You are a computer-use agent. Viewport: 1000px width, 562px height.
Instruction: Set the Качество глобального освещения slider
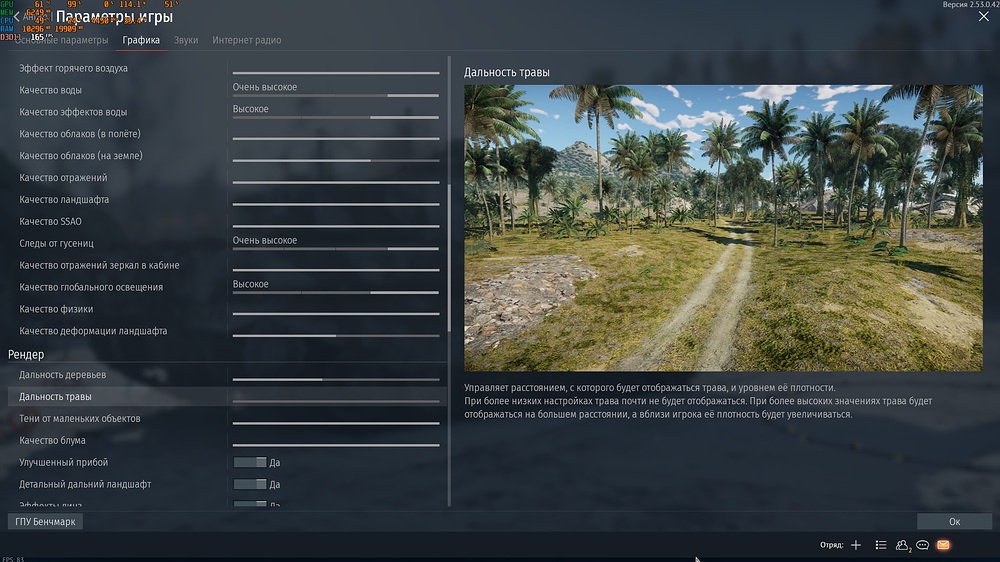336,292
